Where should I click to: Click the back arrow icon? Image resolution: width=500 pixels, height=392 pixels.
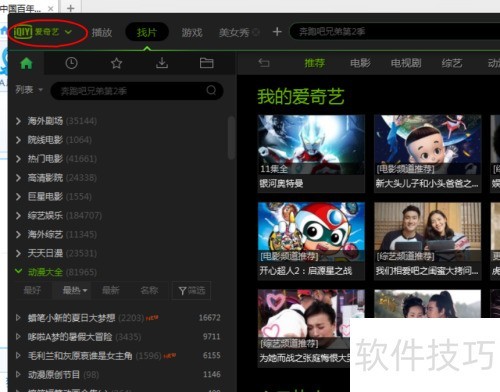[x=264, y=63]
